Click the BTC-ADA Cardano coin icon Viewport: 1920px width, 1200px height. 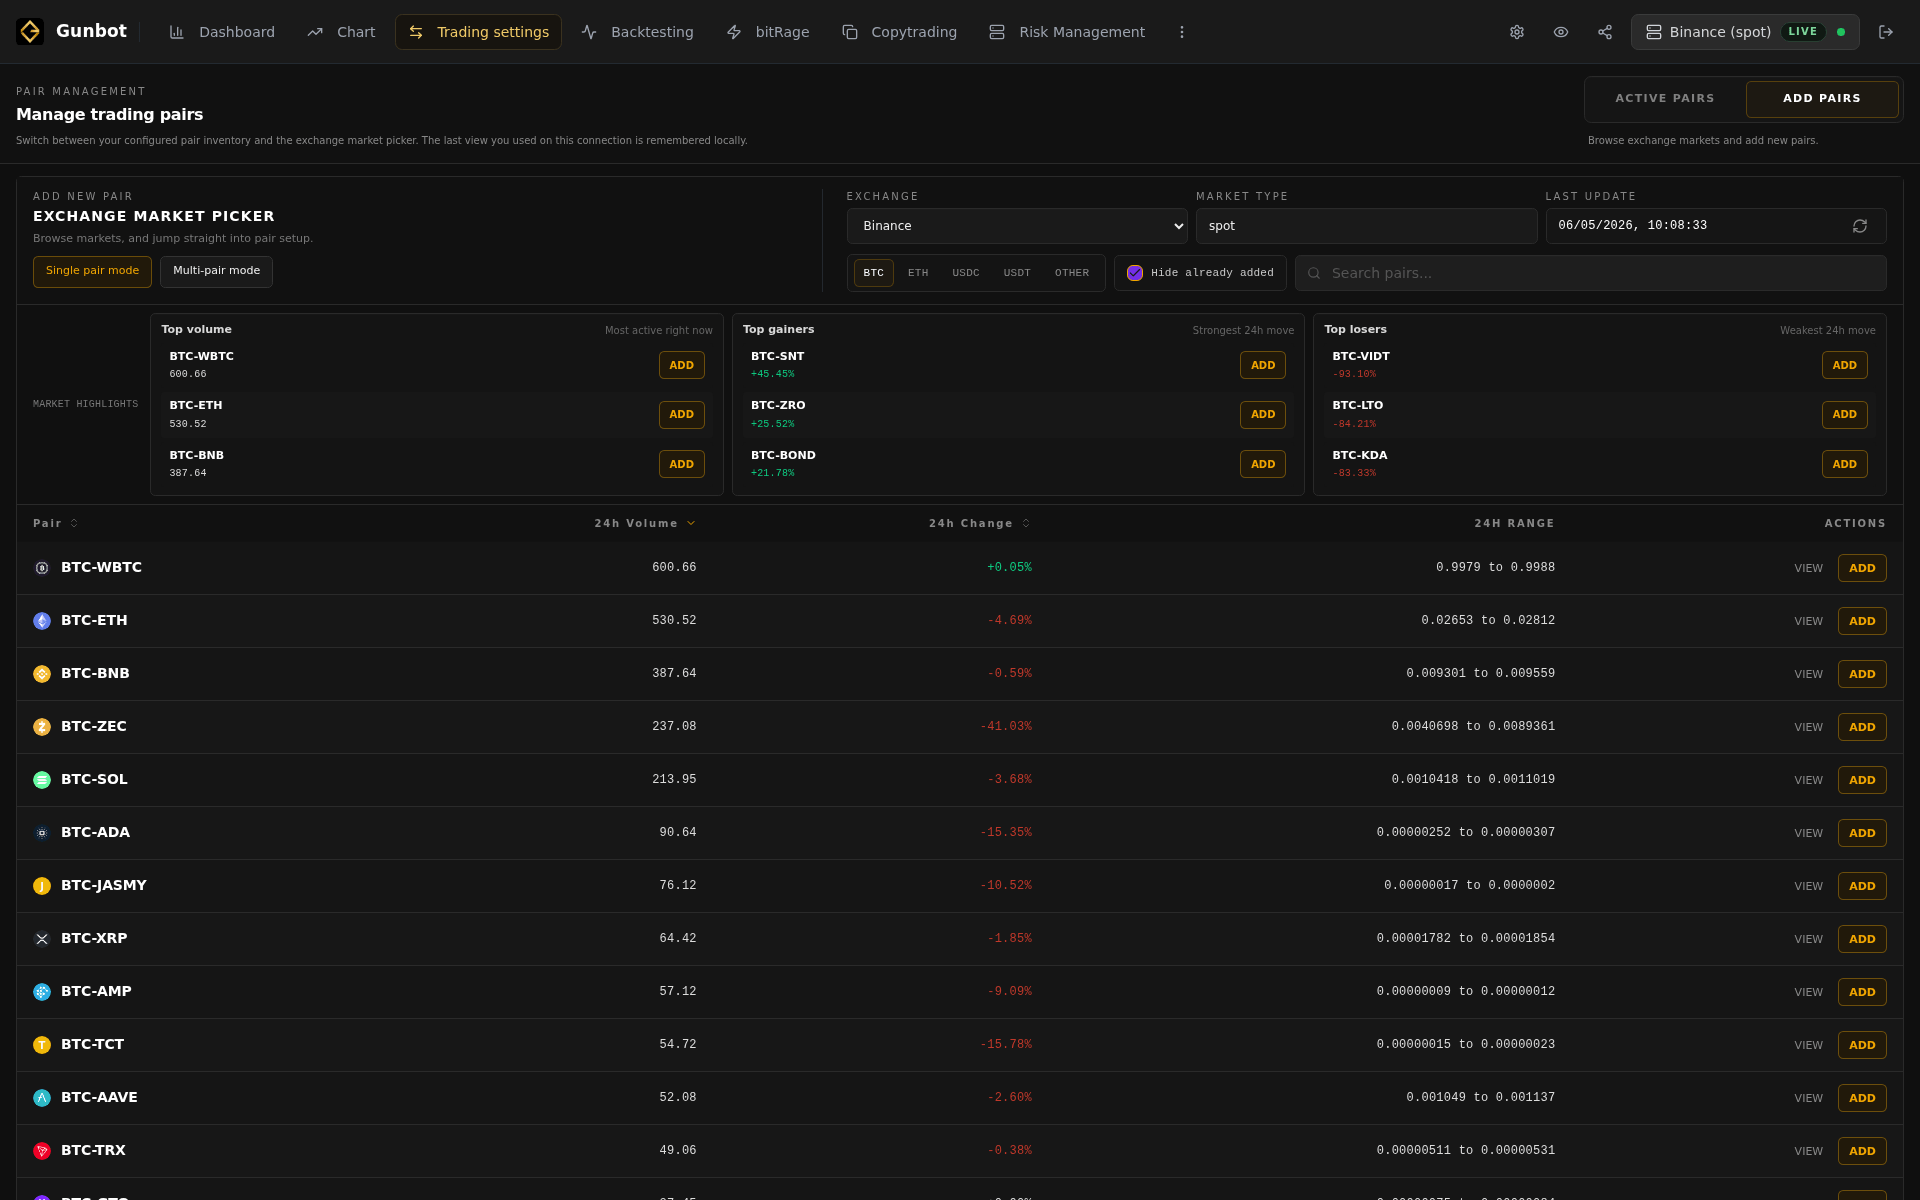click(42, 833)
